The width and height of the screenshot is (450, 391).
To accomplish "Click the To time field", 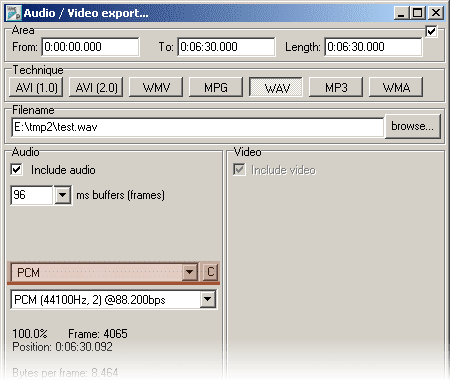I will click(x=226, y=47).
